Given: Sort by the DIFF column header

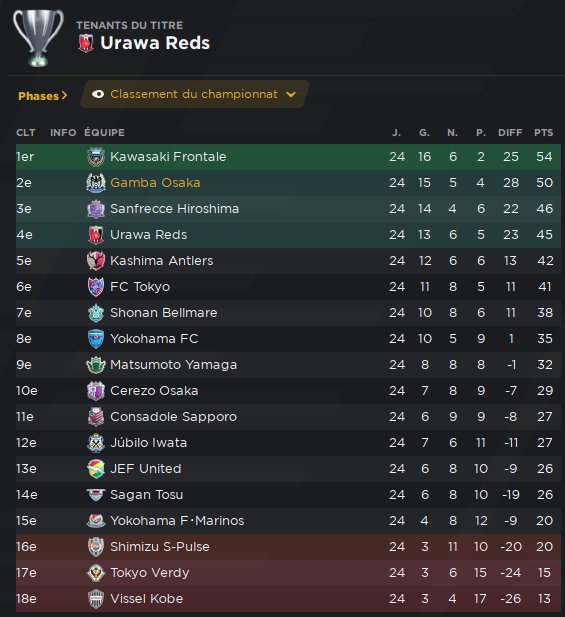Looking at the screenshot, I should pyautogui.click(x=510, y=133).
